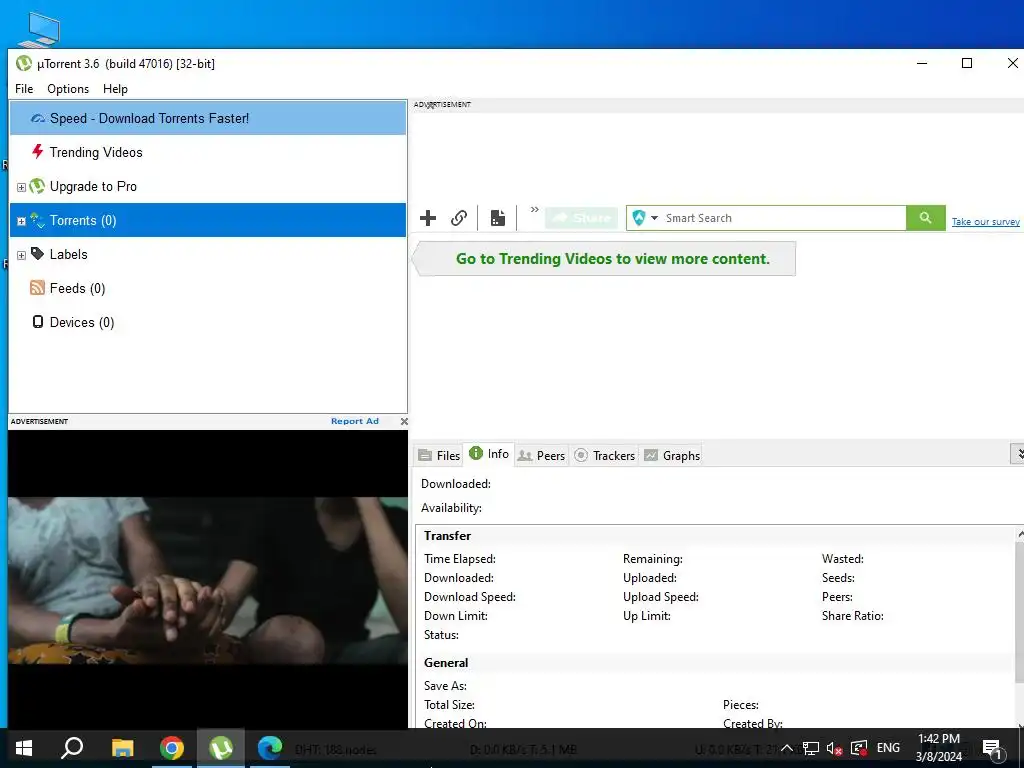This screenshot has width=1024, height=768.
Task: Click the Report Ad link
Action: click(x=355, y=421)
